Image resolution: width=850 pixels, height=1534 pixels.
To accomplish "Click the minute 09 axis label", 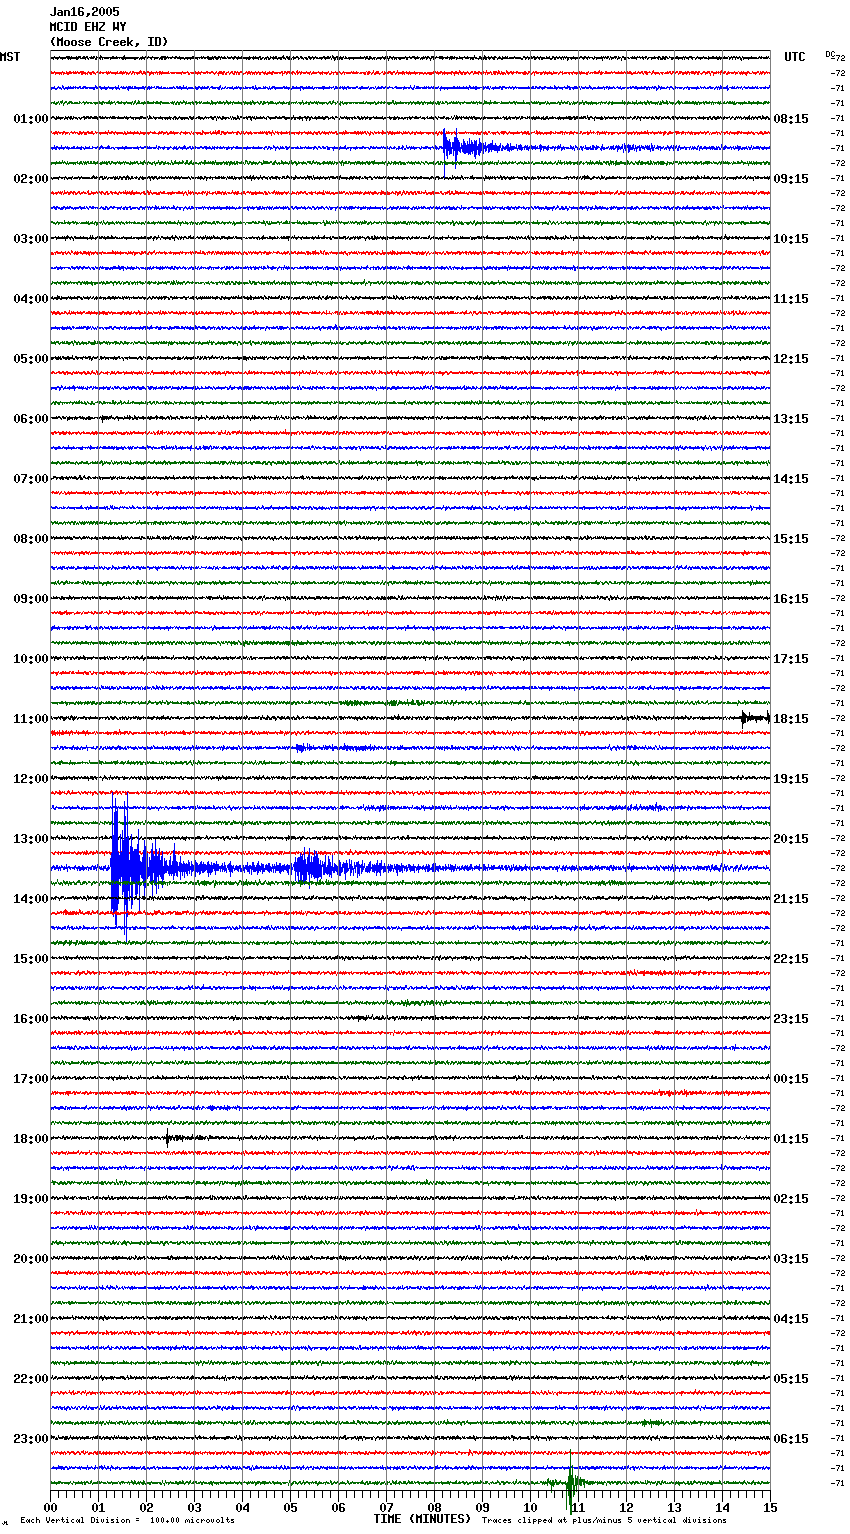I will (x=482, y=1507).
